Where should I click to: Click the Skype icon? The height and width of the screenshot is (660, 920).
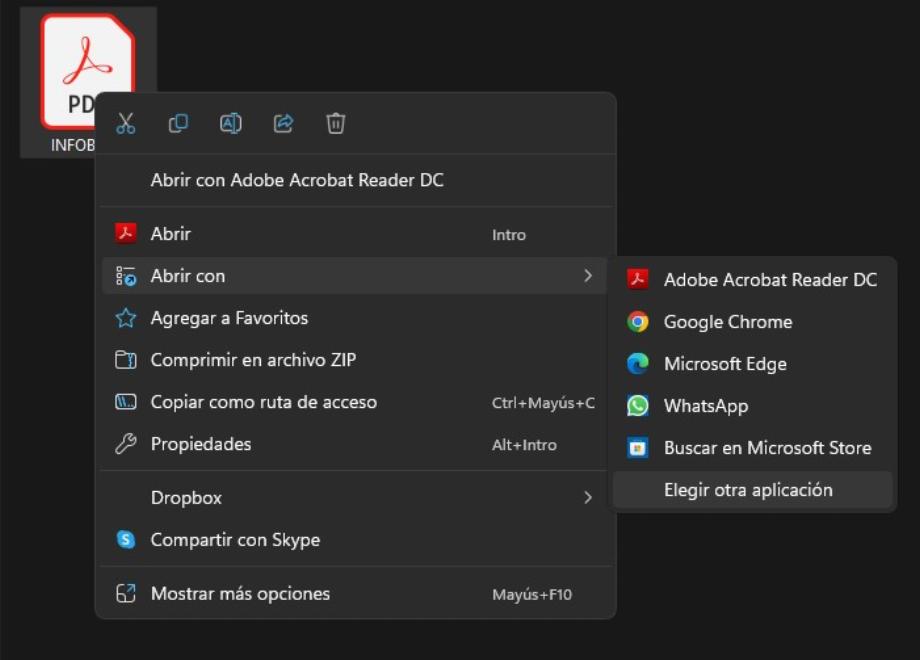coord(126,539)
